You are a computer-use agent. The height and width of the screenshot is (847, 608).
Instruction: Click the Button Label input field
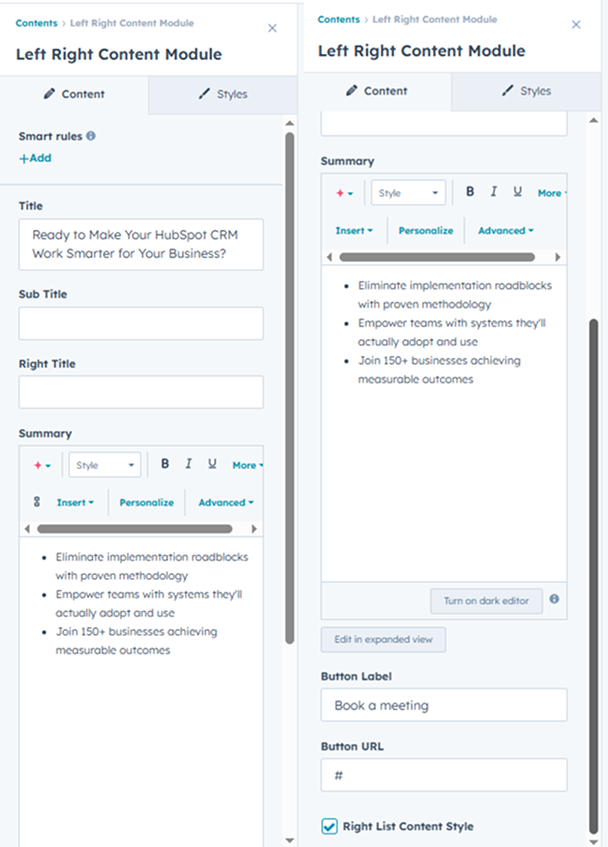(444, 705)
